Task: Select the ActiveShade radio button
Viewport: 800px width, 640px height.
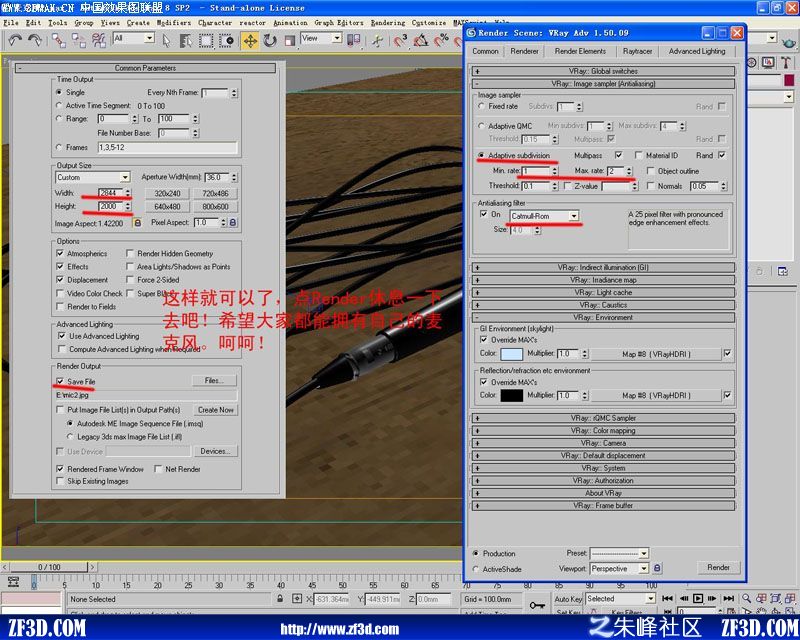Action: 476,569
